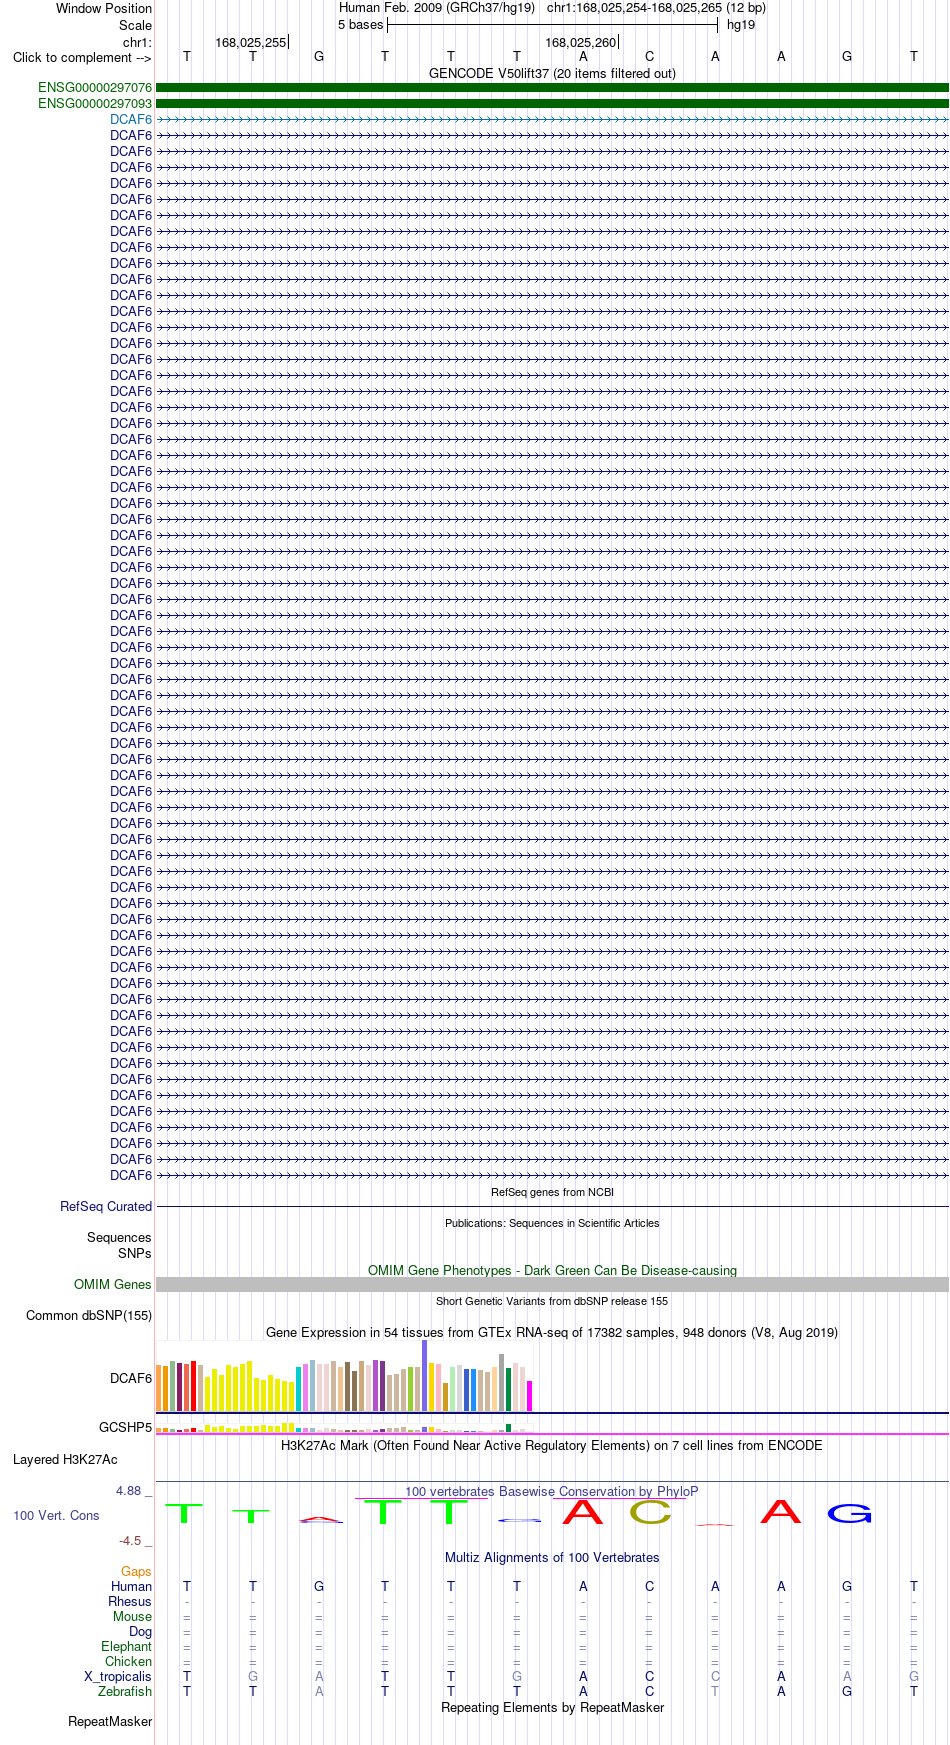Click the GCSHP5 expression label
Screen dimensions: 950x1745
click(x=126, y=1428)
